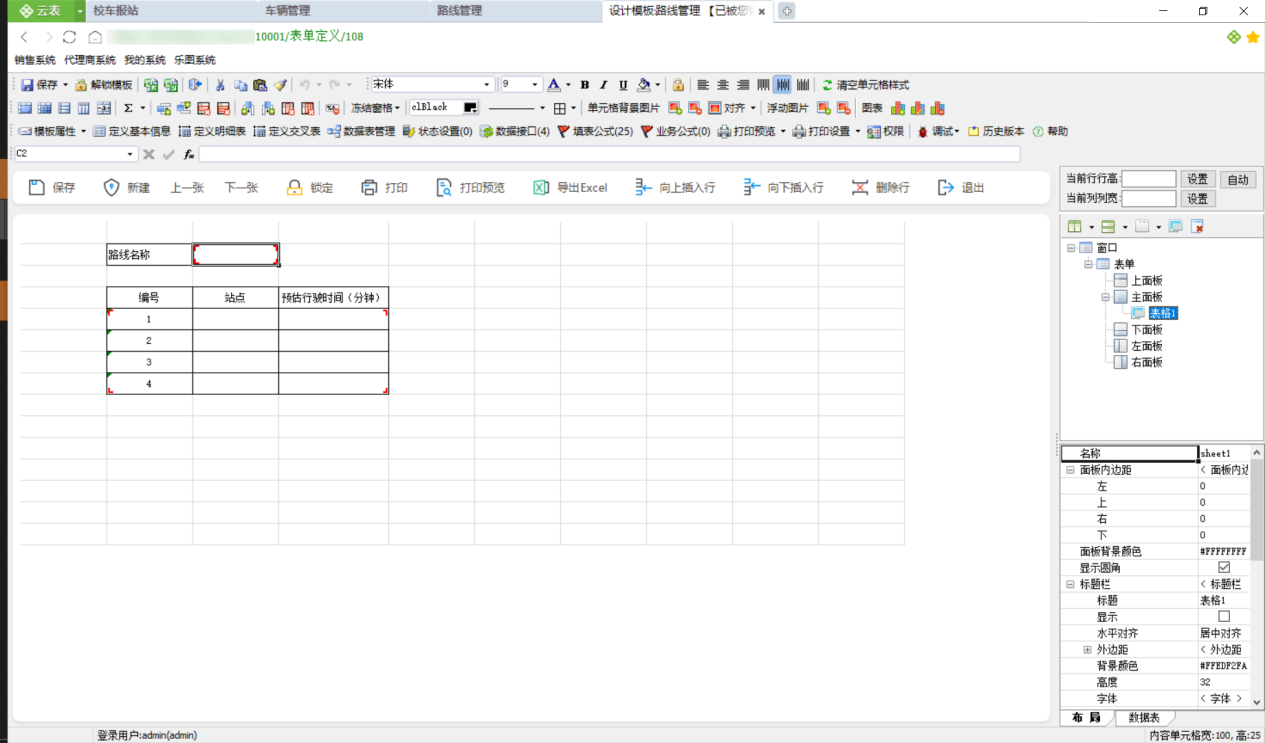Open 定义基本信息 from the toolbar
This screenshot has width=1265, height=743.
coord(132,131)
